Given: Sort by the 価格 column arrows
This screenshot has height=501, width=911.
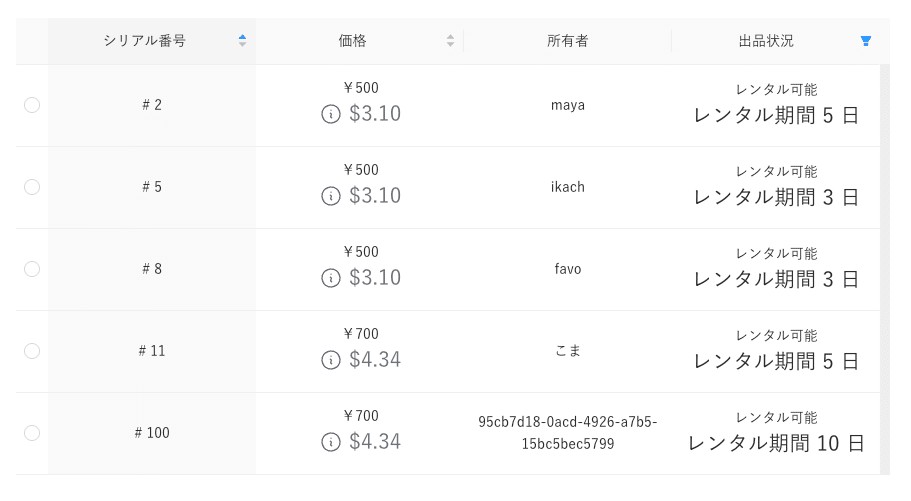Looking at the screenshot, I should tap(450, 41).
